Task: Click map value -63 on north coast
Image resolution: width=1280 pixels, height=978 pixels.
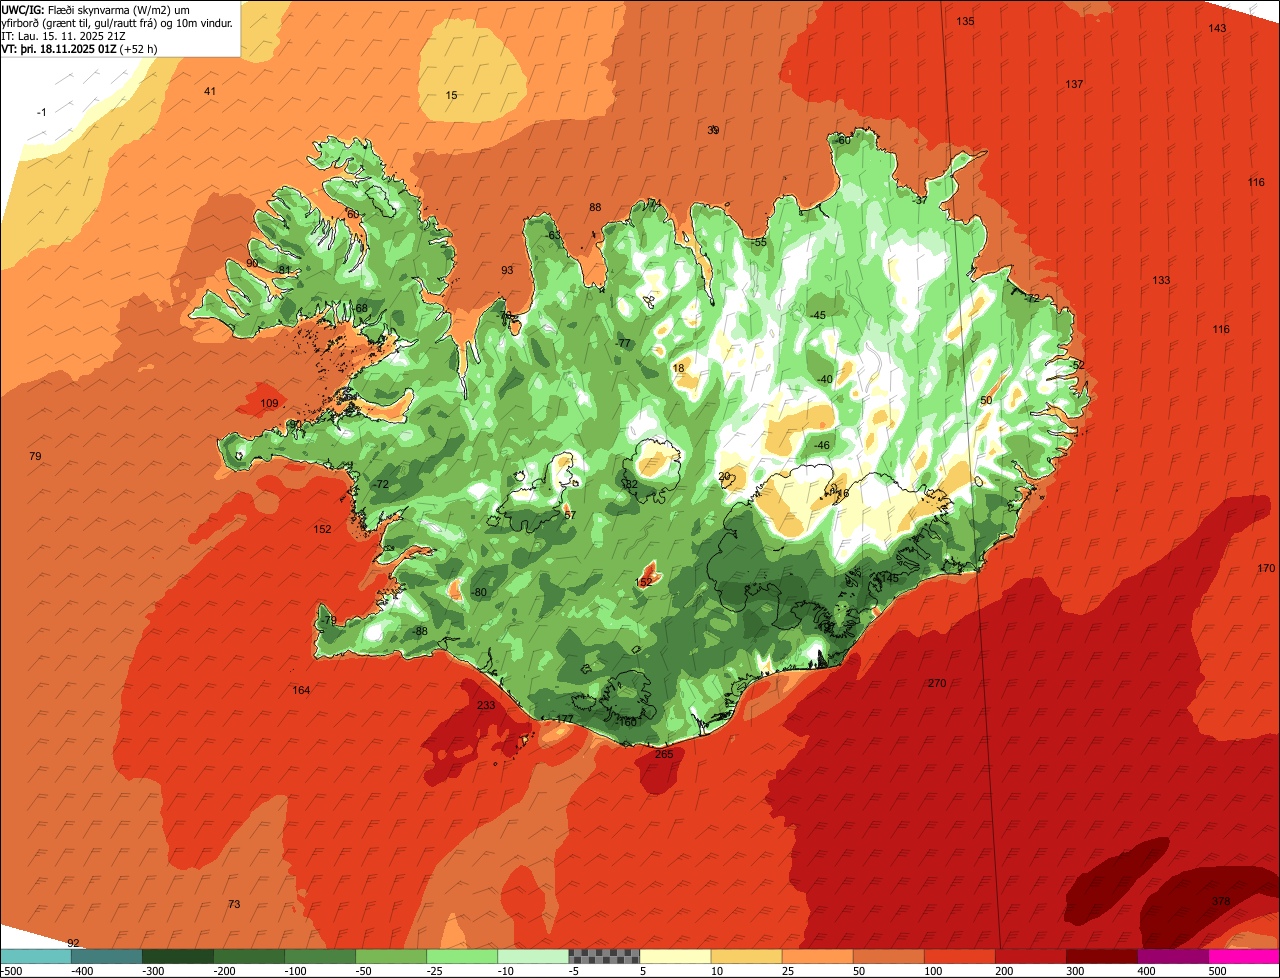Action: point(554,235)
